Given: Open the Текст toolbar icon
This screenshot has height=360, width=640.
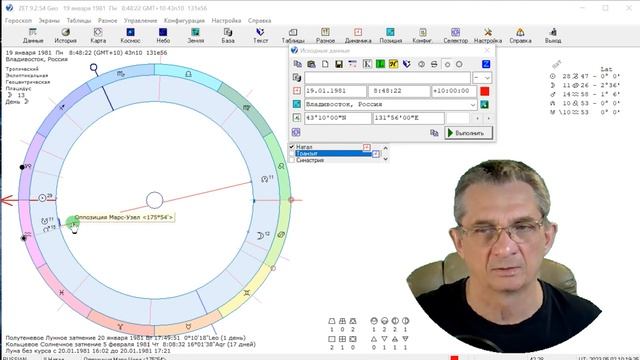Looking at the screenshot, I should click(x=260, y=36).
